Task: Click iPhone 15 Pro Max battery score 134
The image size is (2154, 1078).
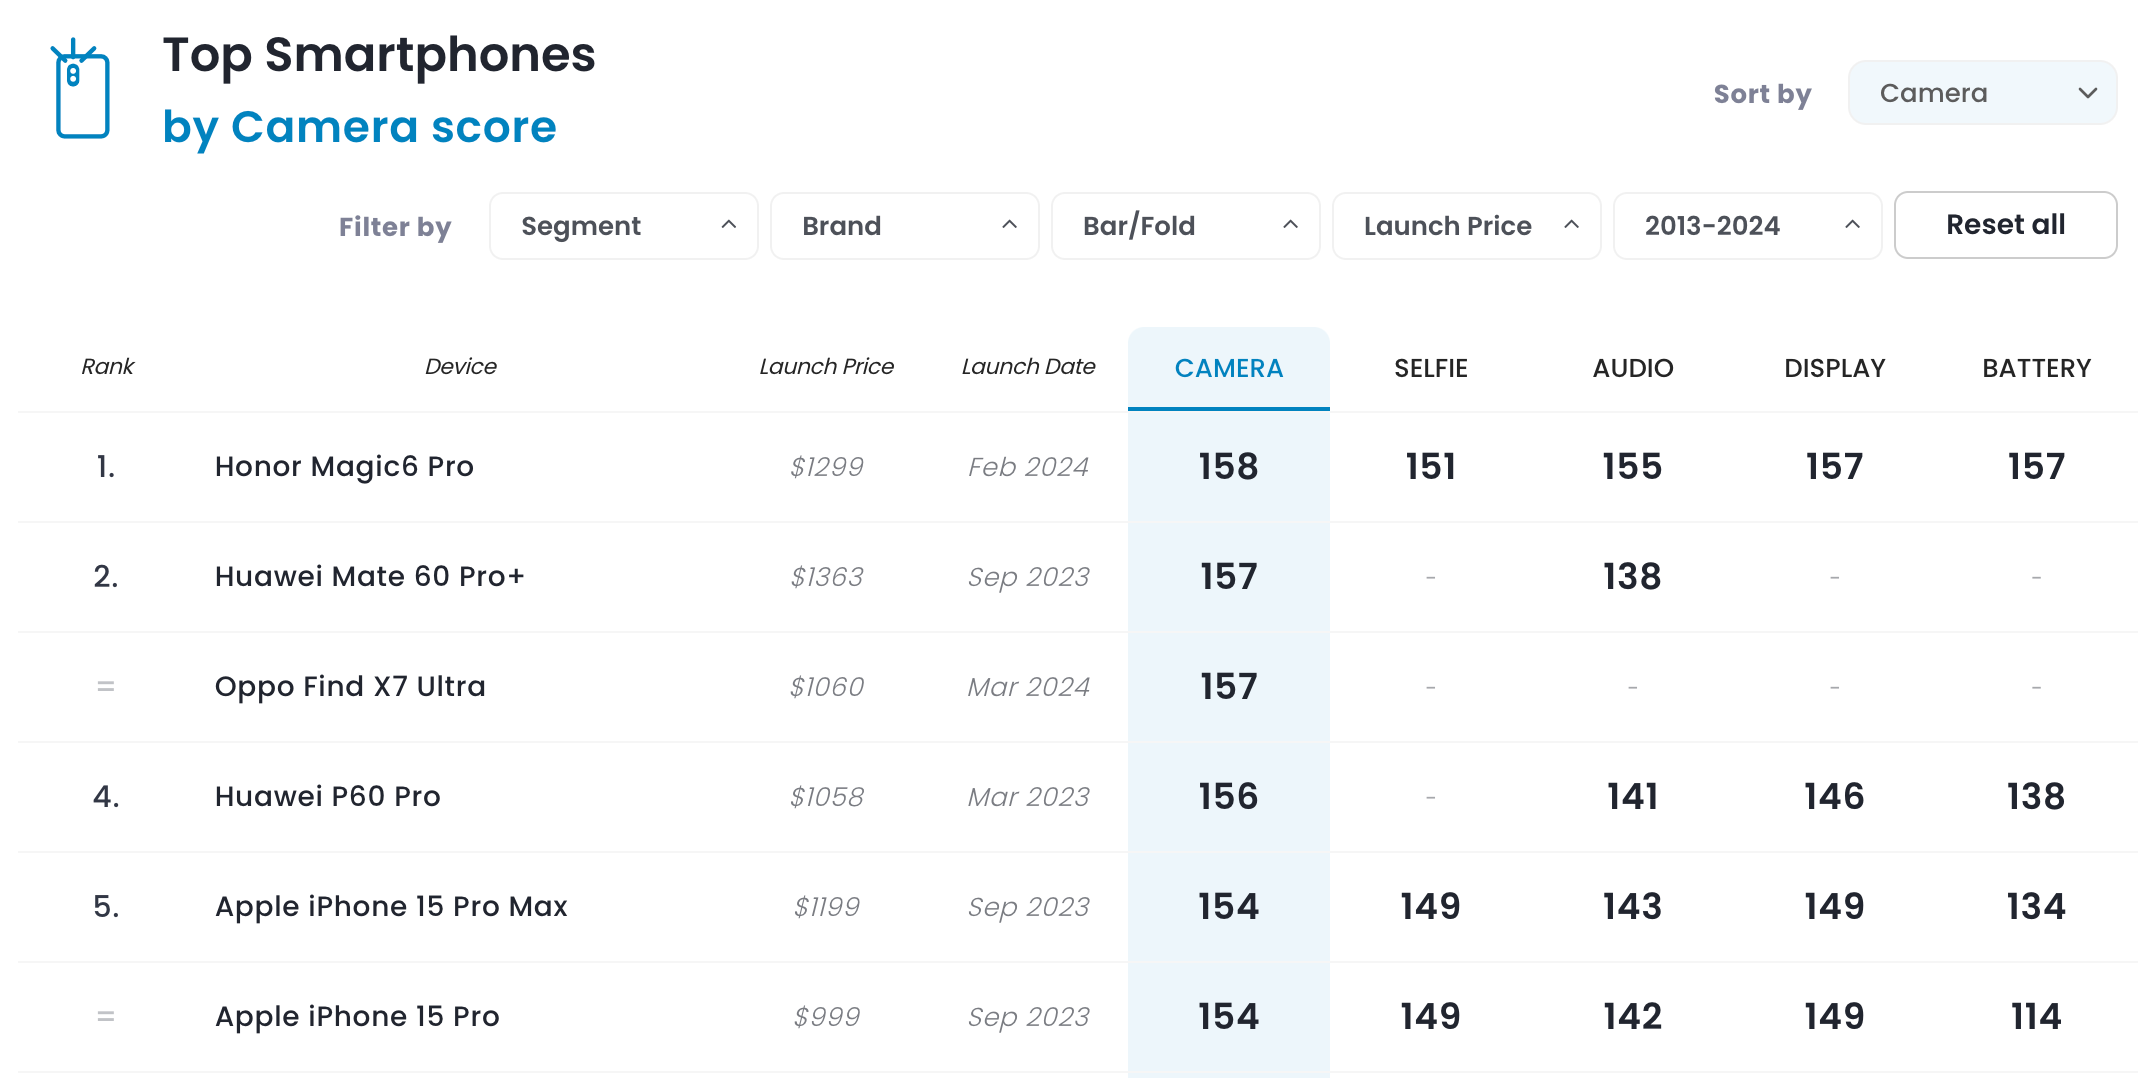Action: (2037, 907)
